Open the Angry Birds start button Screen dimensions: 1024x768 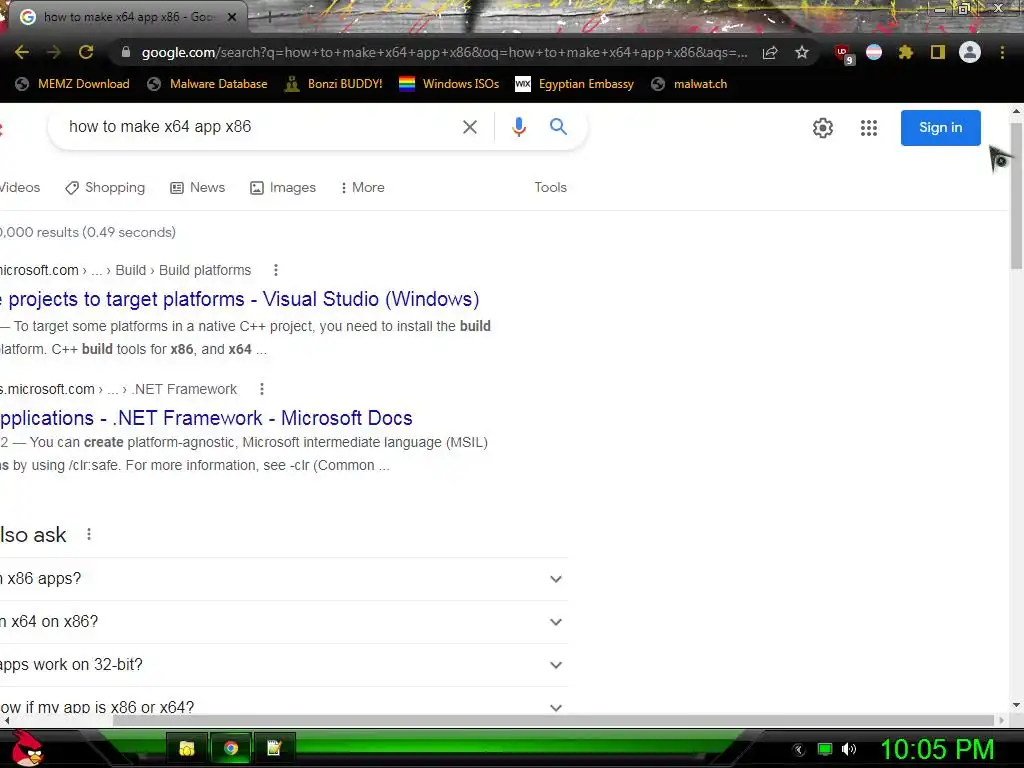[27, 748]
